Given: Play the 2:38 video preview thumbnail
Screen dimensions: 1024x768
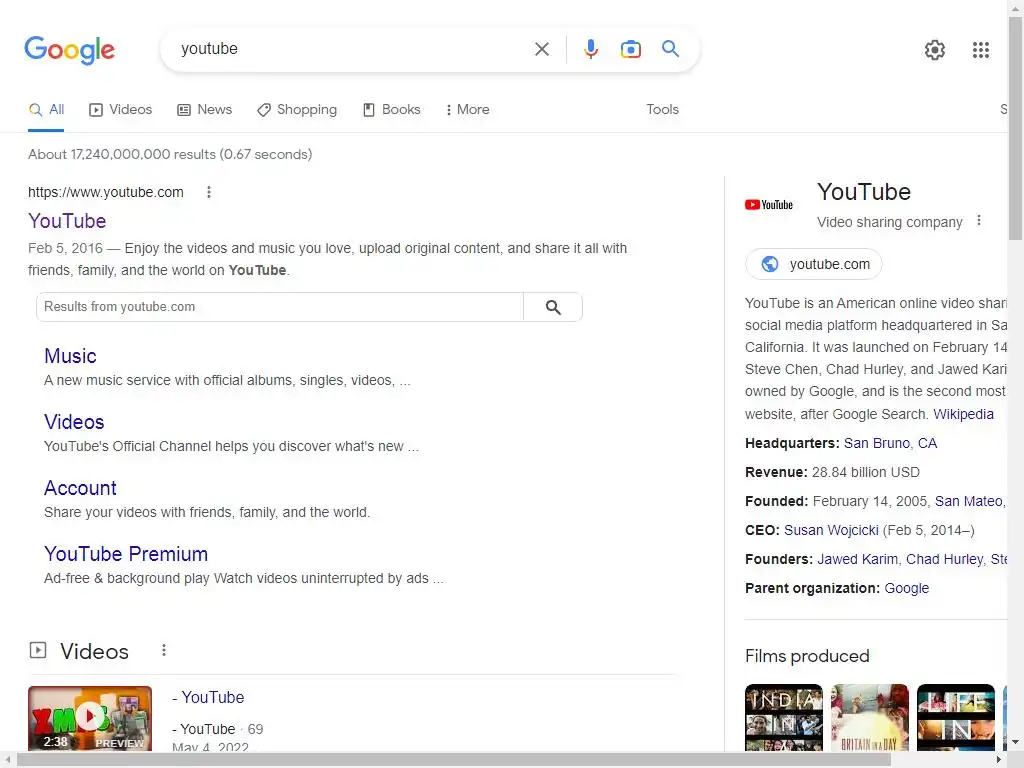Looking at the screenshot, I should 90,718.
